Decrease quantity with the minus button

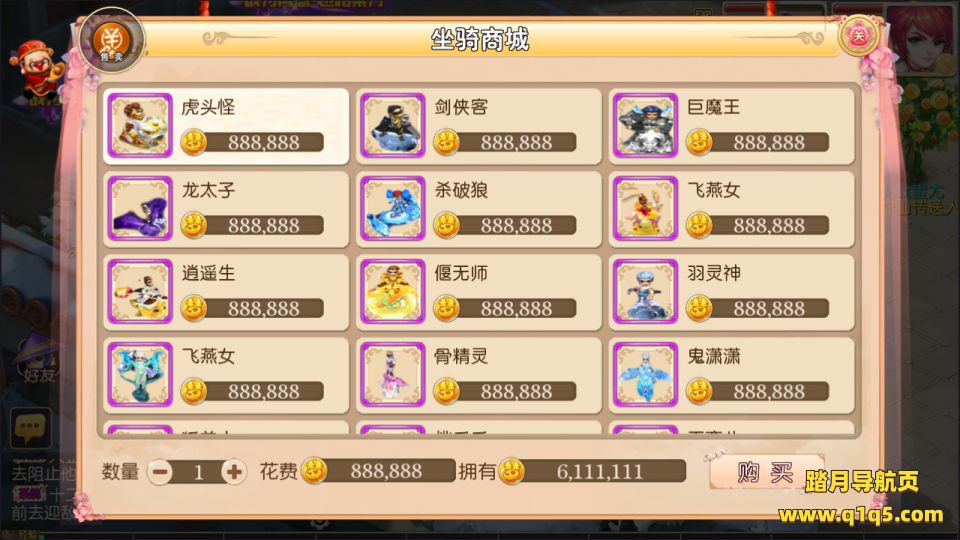pos(160,472)
